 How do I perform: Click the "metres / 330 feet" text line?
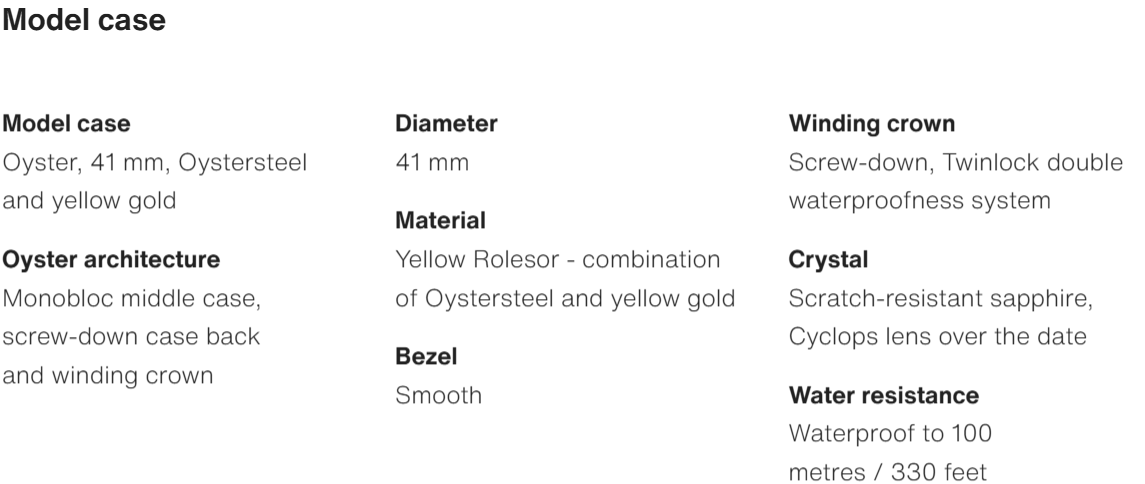[x=888, y=472]
